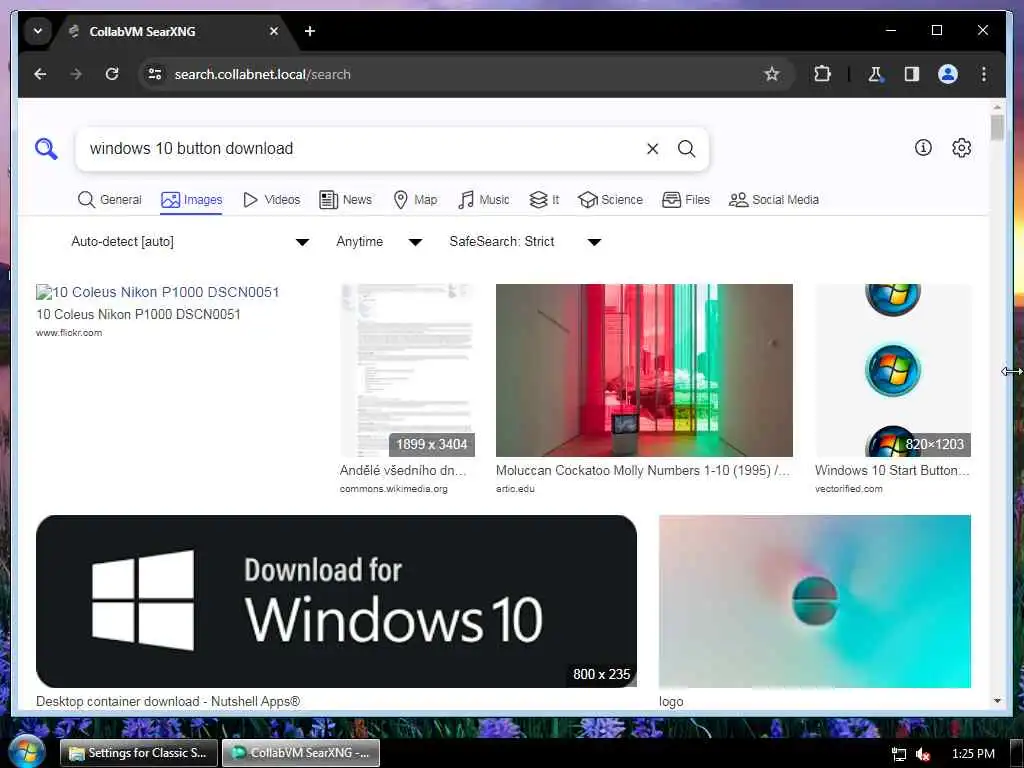1024x768 pixels.
Task: Click the page vertical scrollbar thumb
Action: pyautogui.click(x=997, y=127)
